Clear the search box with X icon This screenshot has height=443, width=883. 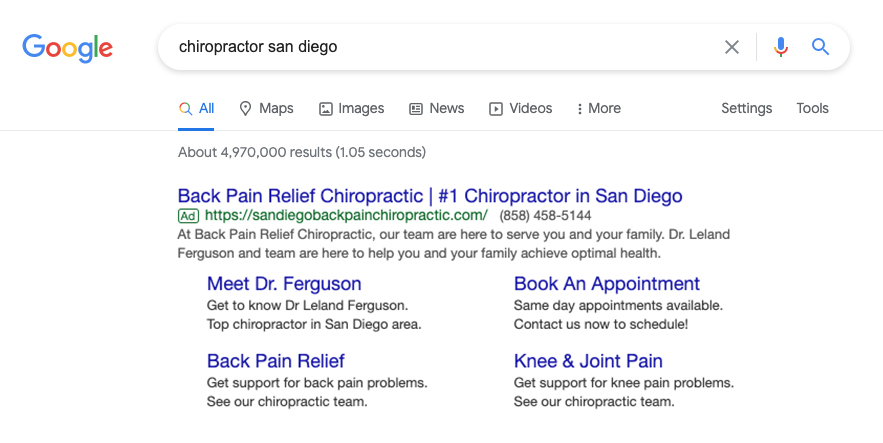(732, 47)
